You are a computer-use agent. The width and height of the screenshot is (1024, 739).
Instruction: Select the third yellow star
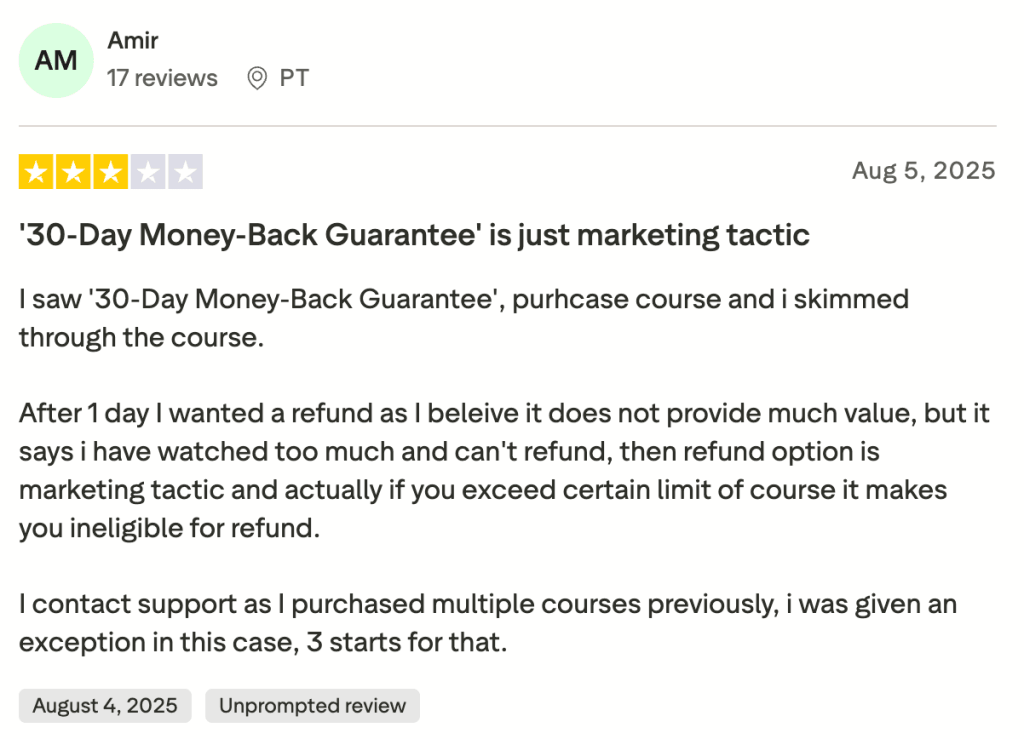tap(110, 171)
